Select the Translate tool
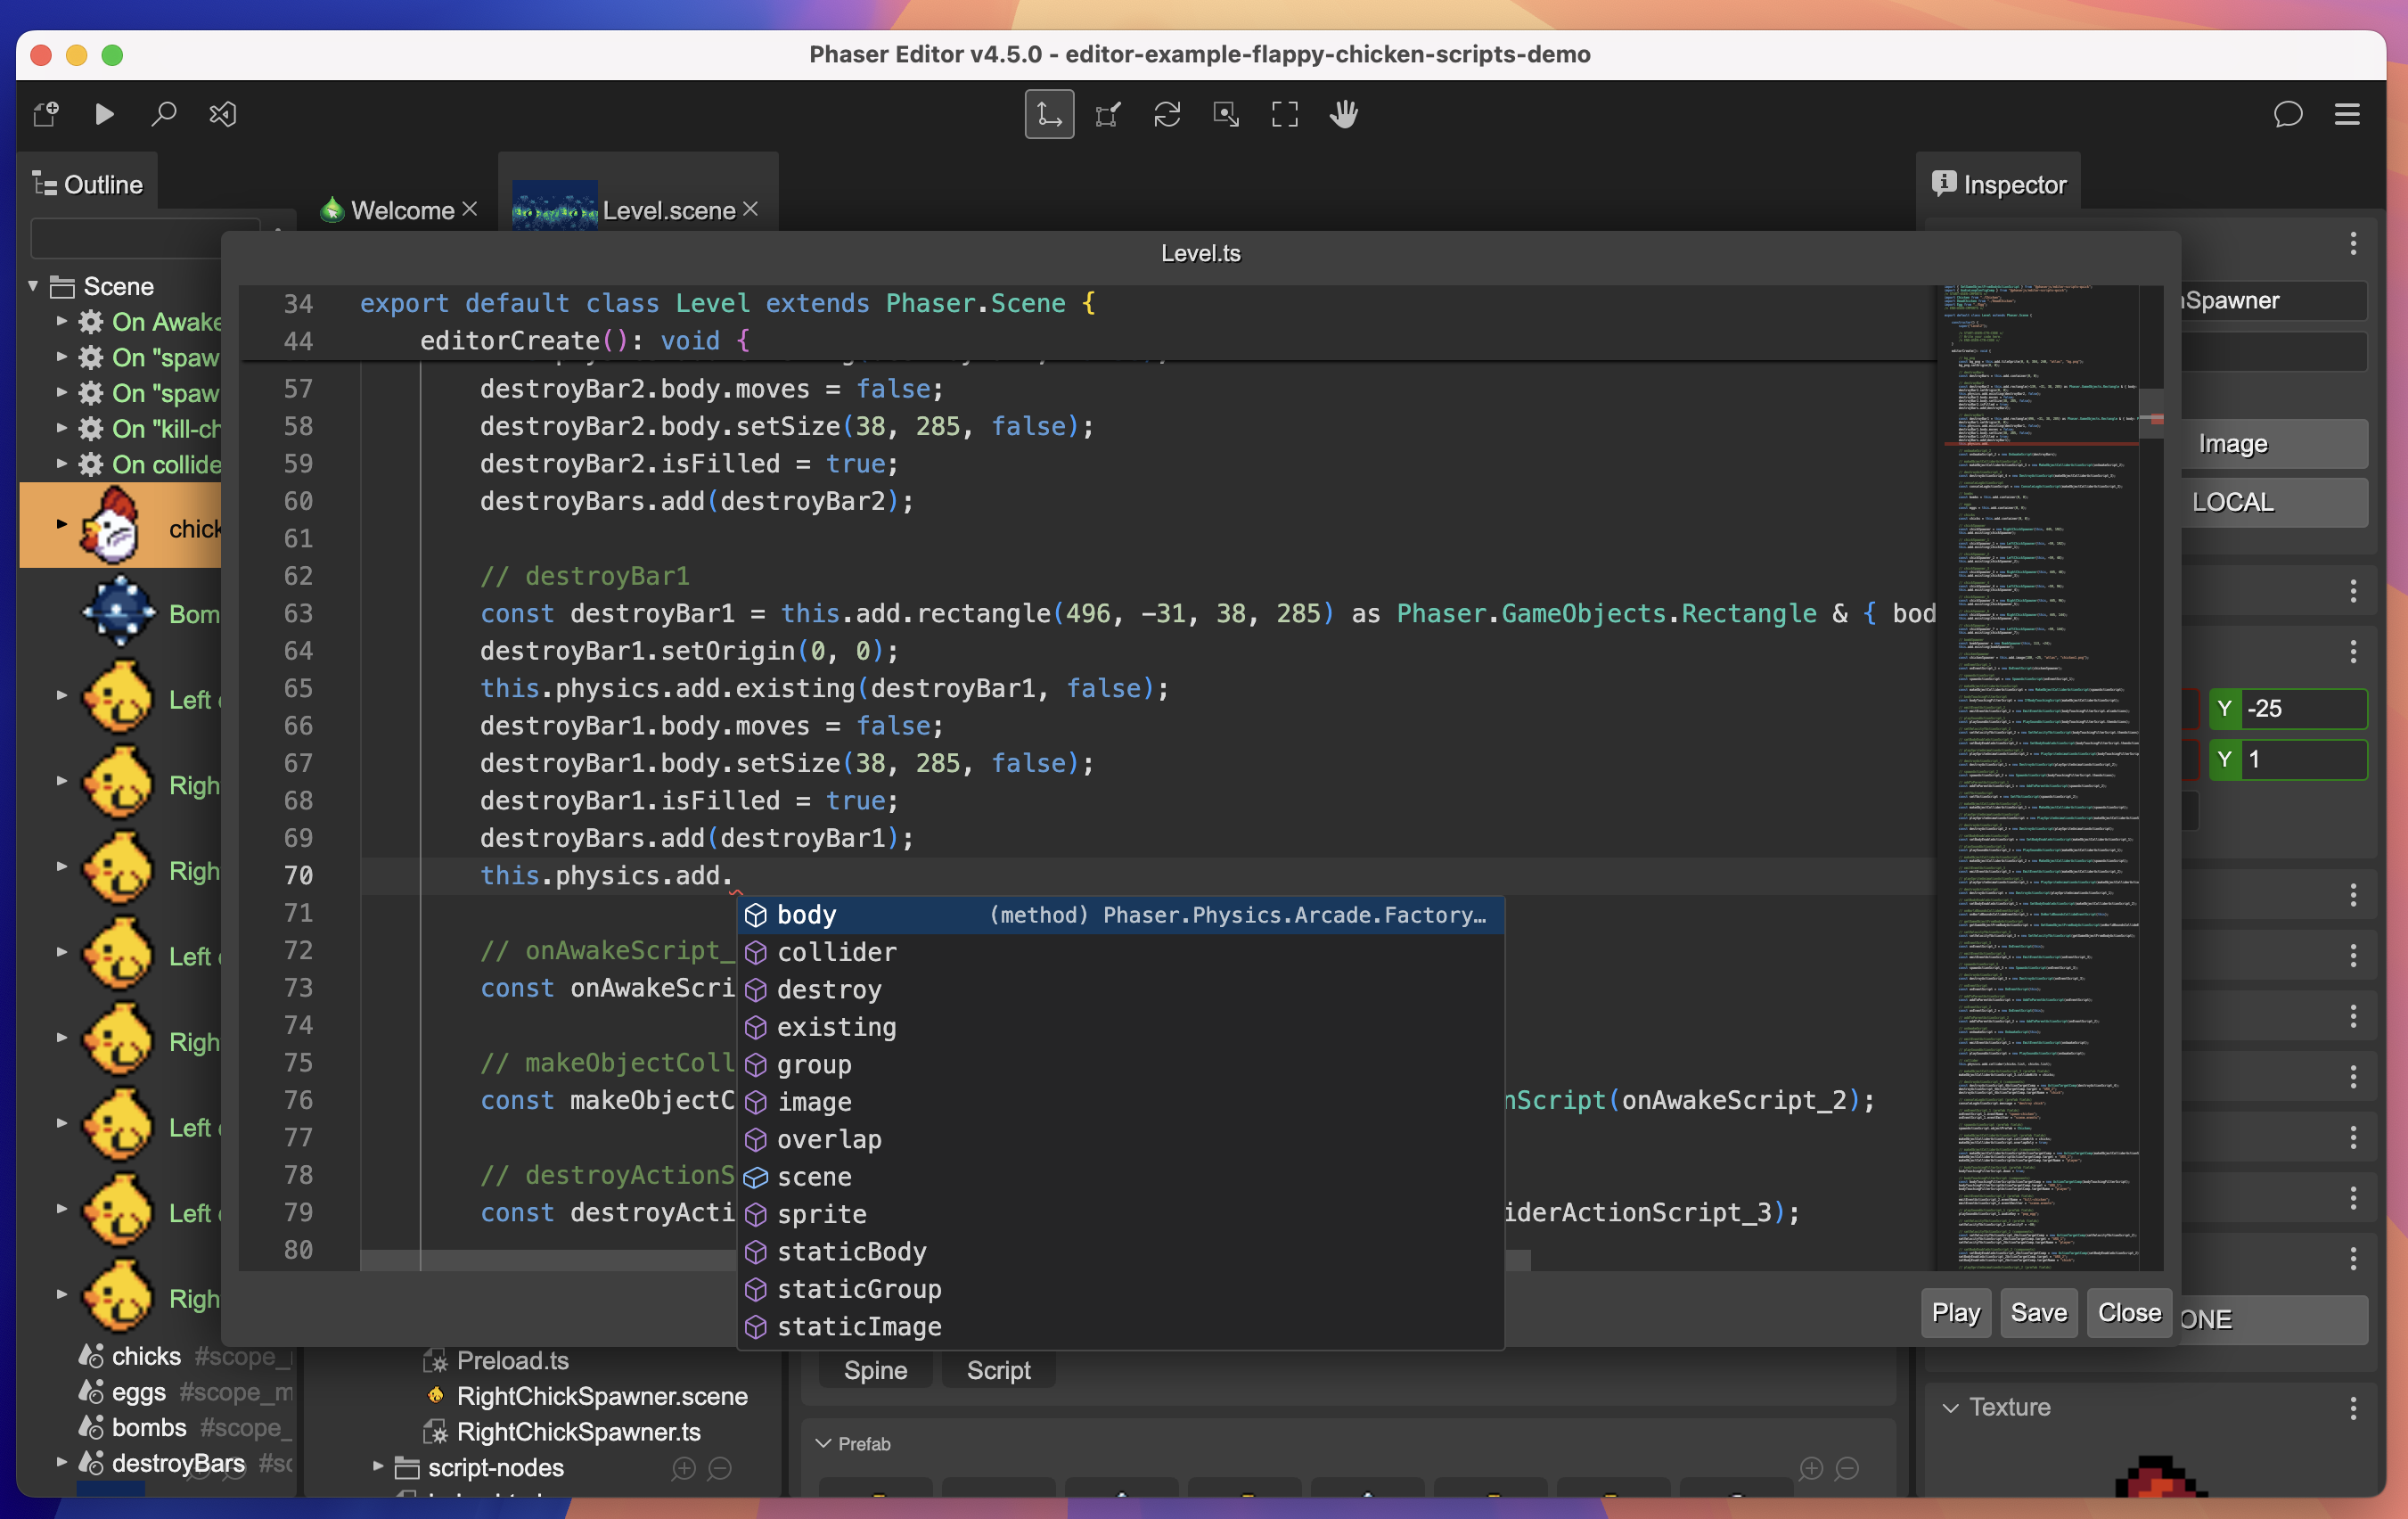The width and height of the screenshot is (2408, 1519). pos(1049,114)
